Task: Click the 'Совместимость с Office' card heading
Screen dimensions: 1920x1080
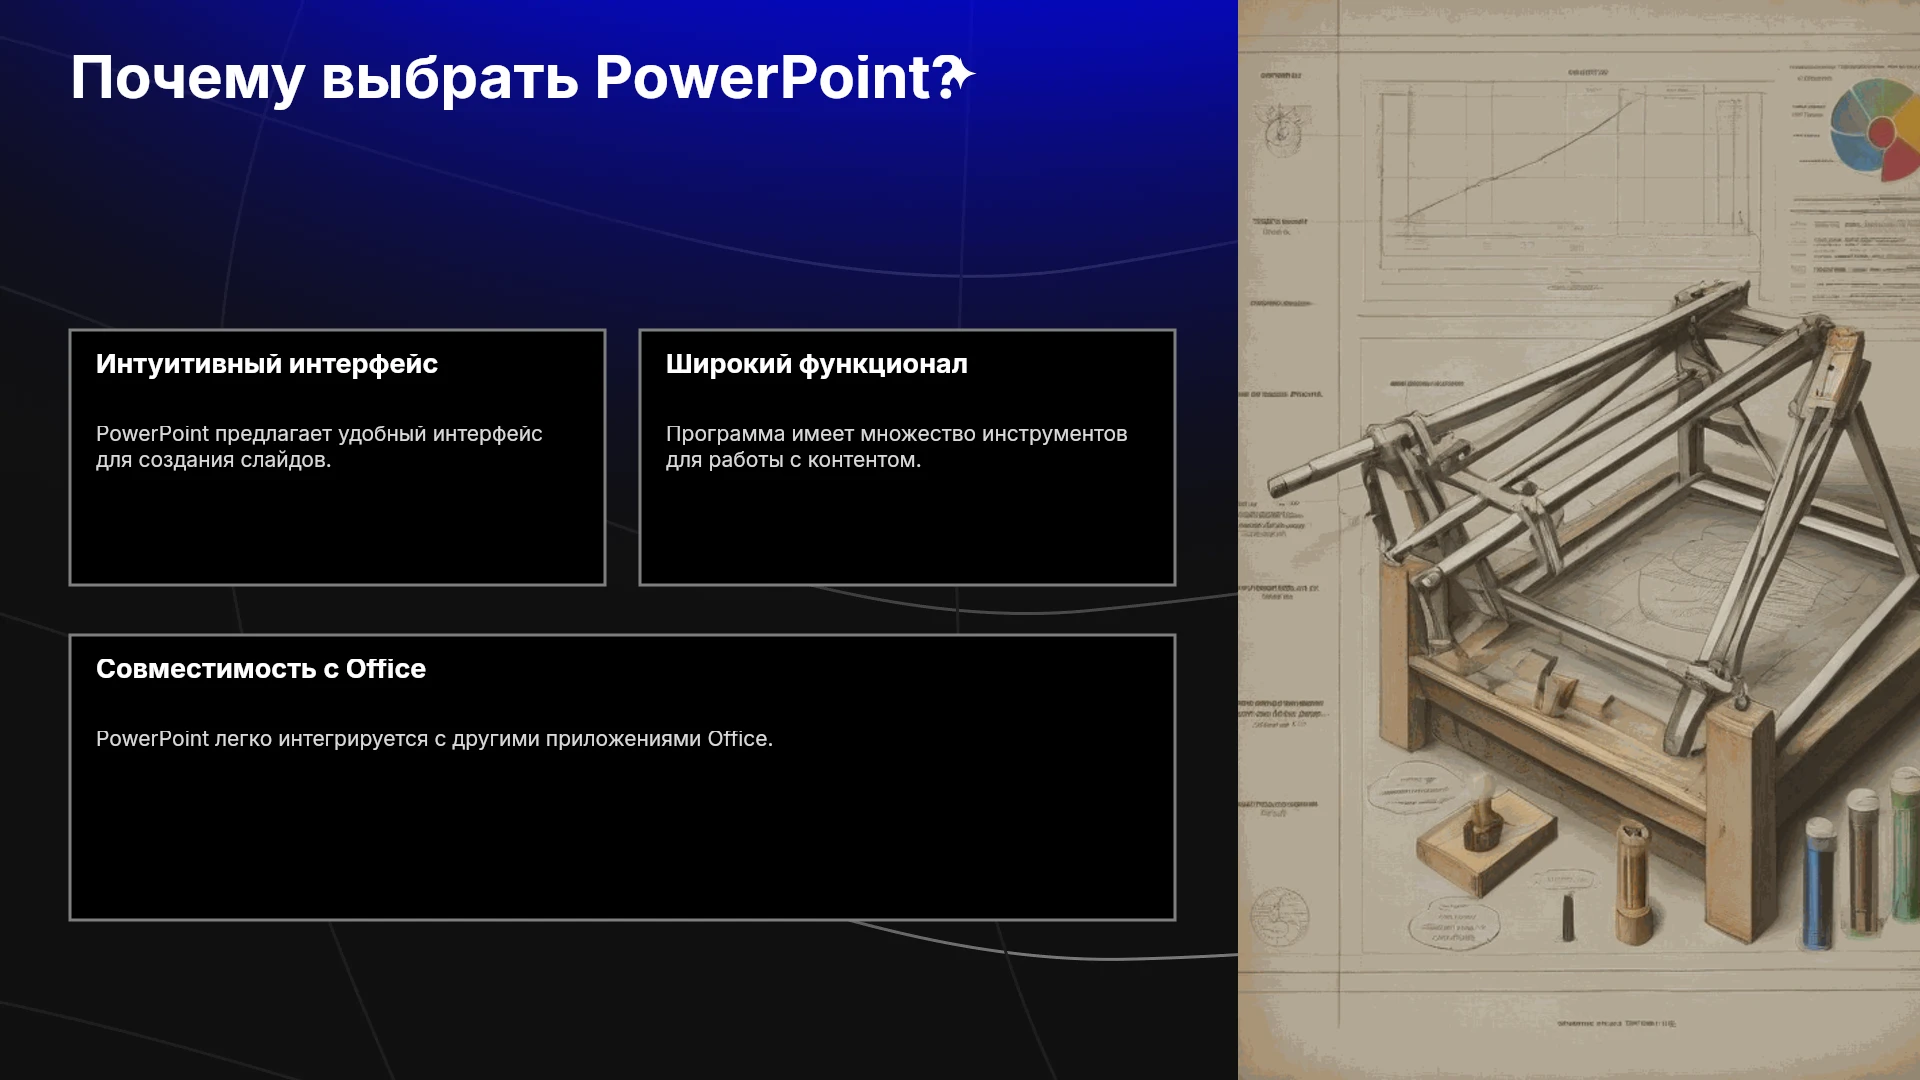Action: click(261, 669)
